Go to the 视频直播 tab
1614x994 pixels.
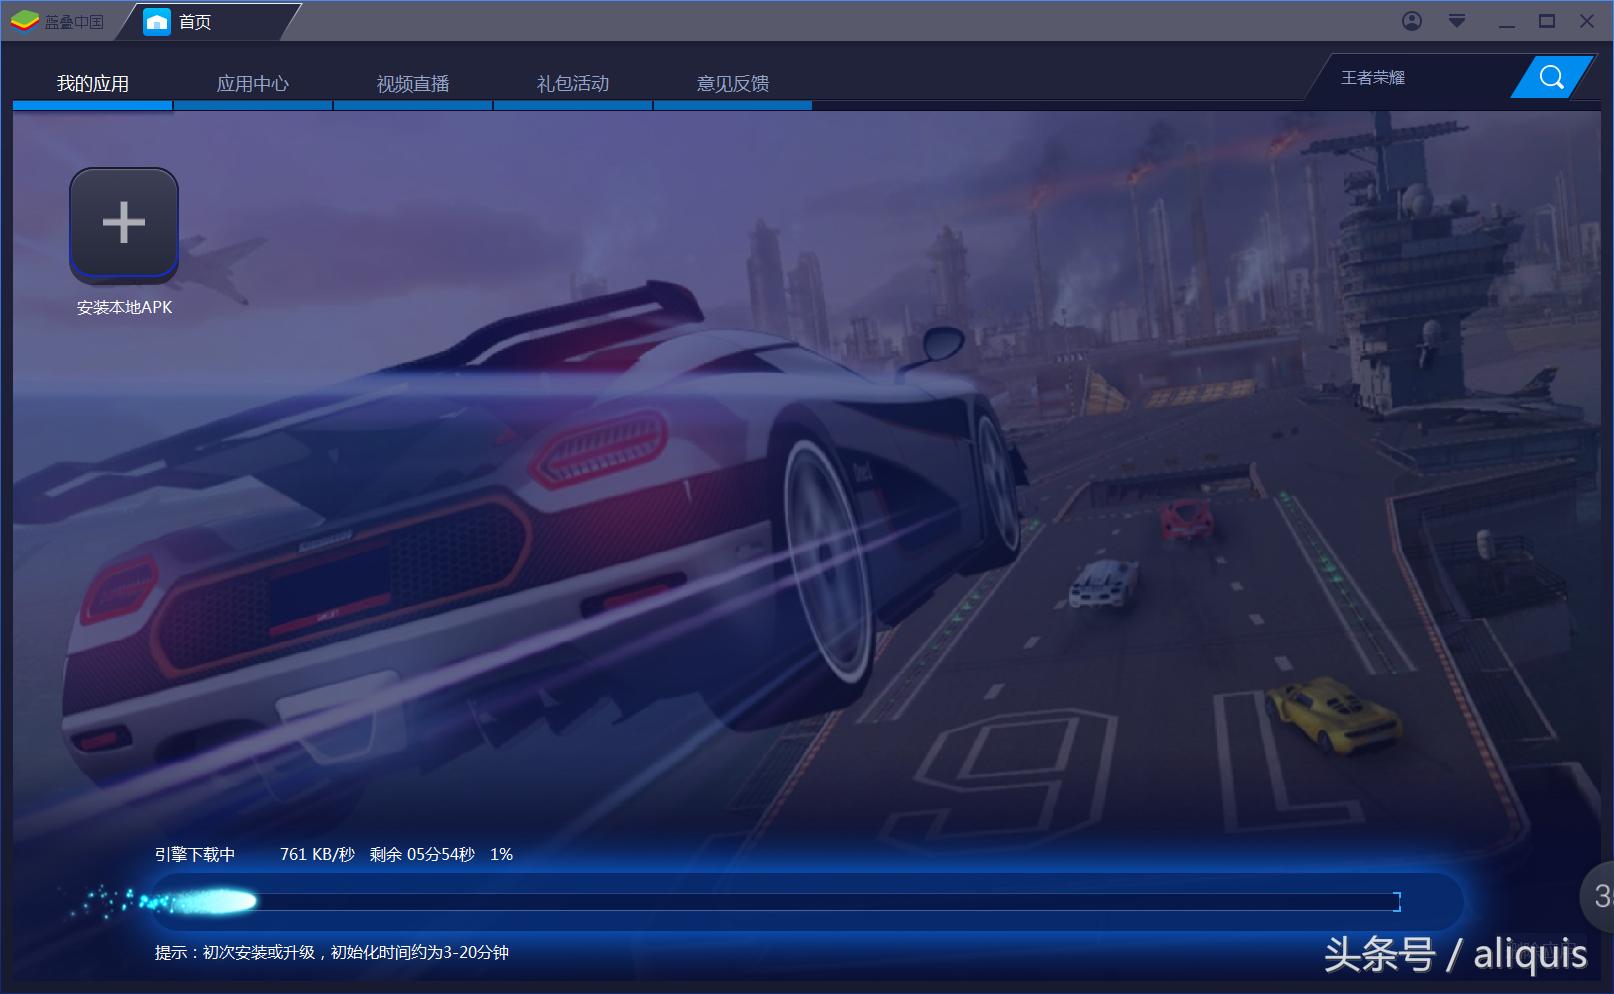412,84
